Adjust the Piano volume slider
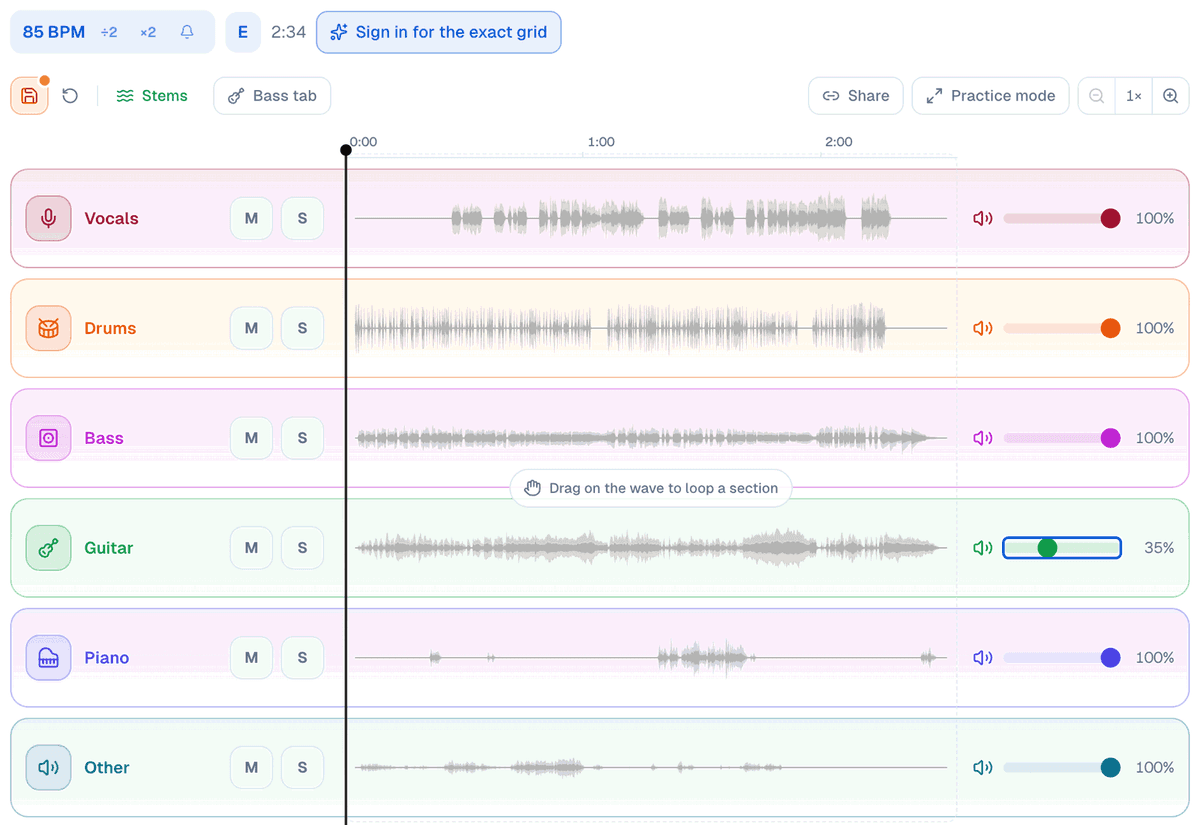This screenshot has height=825, width=1200. pyautogui.click(x=1062, y=658)
